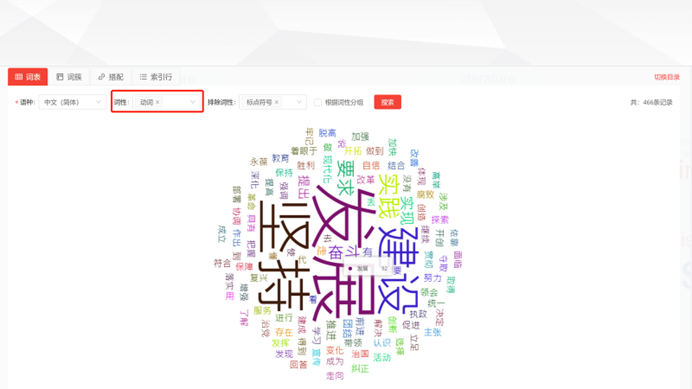Click the word 着眼于 in the cloud
Image resolution: width=692 pixels, height=389 pixels.
tap(304, 151)
